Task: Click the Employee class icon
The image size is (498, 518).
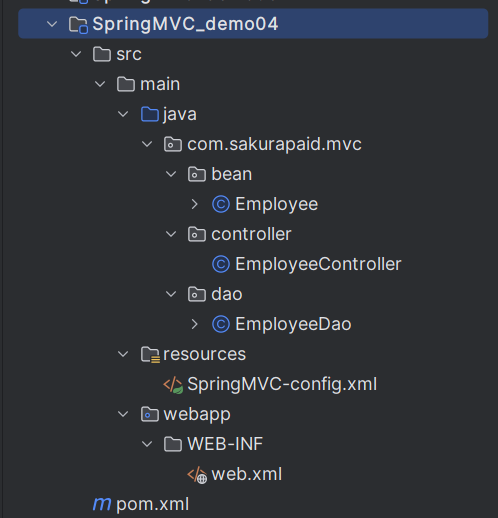Action: pyautogui.click(x=221, y=204)
